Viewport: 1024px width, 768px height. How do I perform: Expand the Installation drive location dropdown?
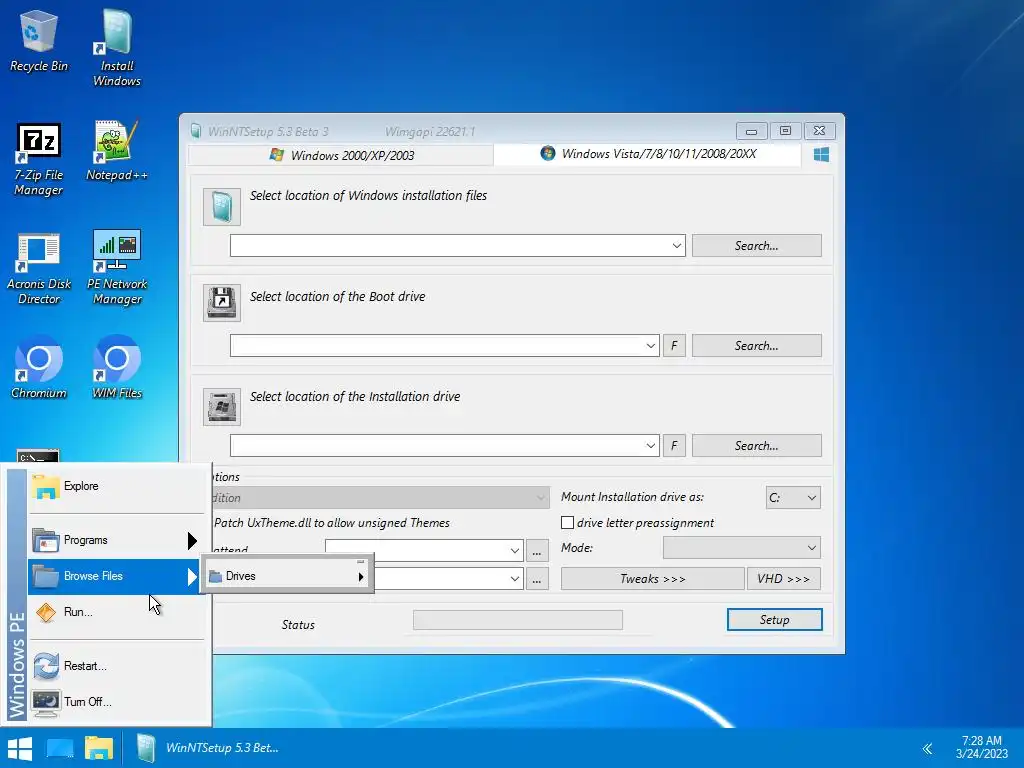650,446
